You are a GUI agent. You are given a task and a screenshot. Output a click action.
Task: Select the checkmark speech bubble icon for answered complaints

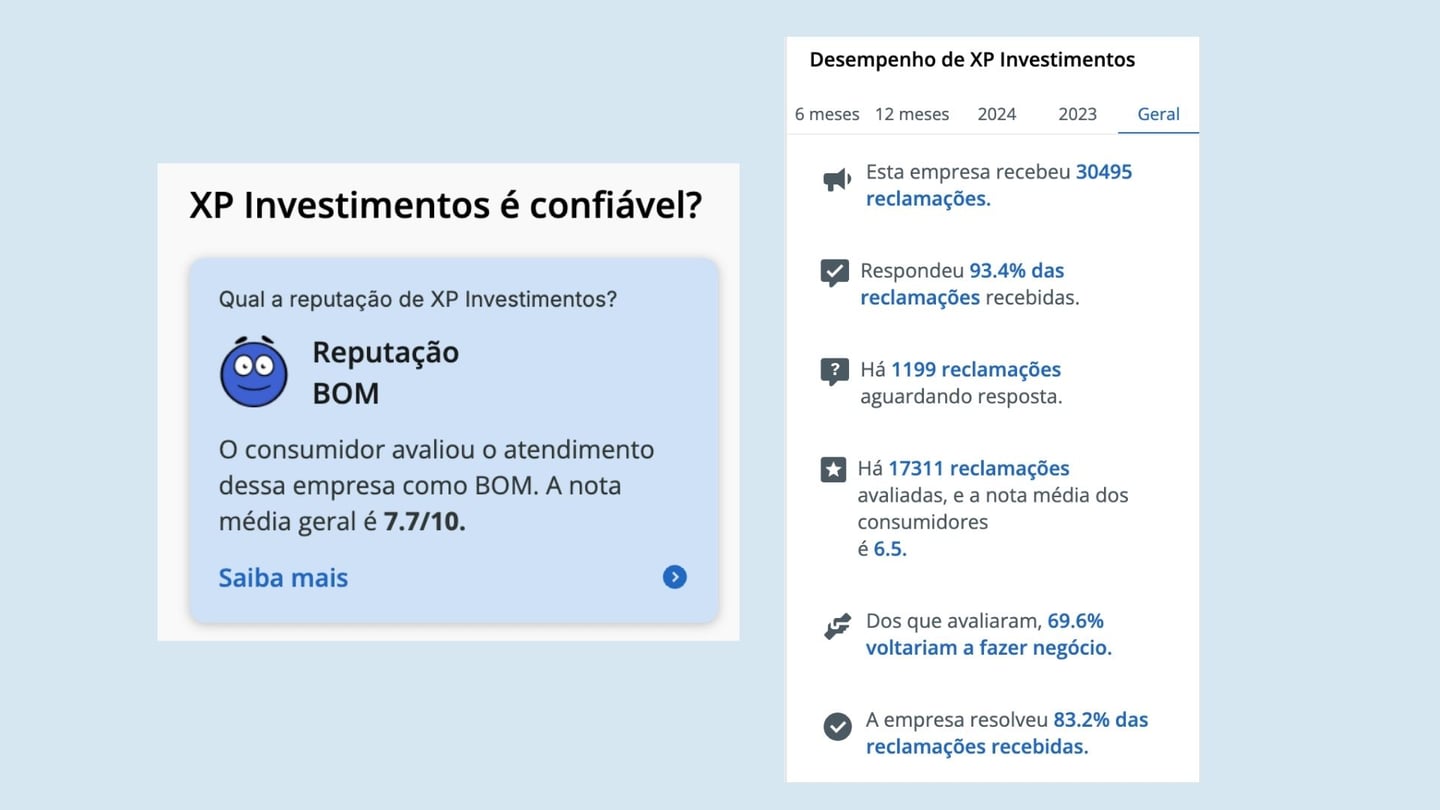pyautogui.click(x=834, y=272)
